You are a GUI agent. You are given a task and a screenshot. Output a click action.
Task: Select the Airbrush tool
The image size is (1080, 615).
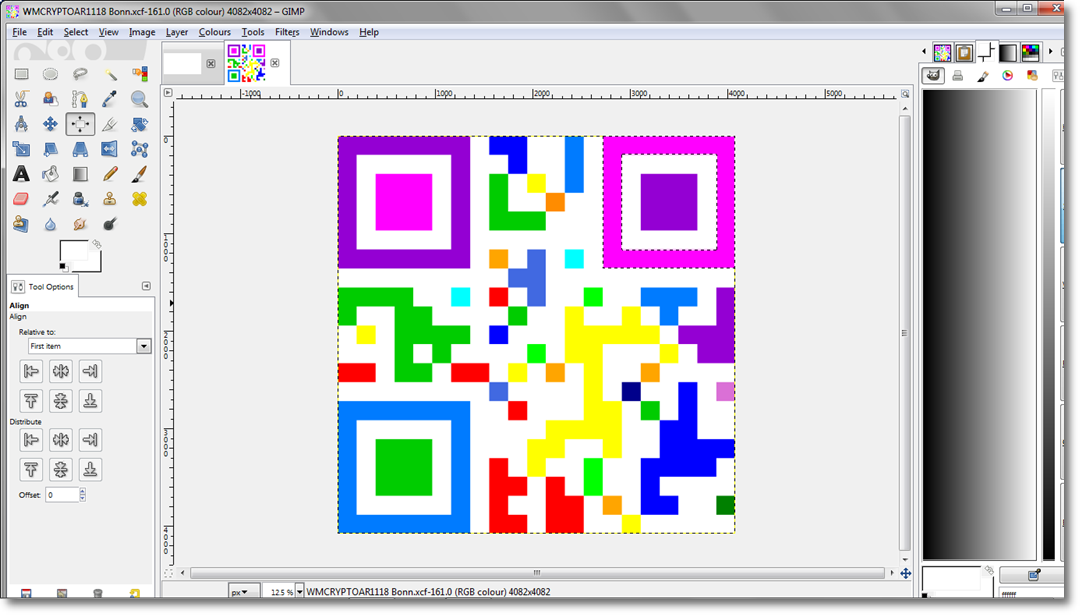[50, 199]
